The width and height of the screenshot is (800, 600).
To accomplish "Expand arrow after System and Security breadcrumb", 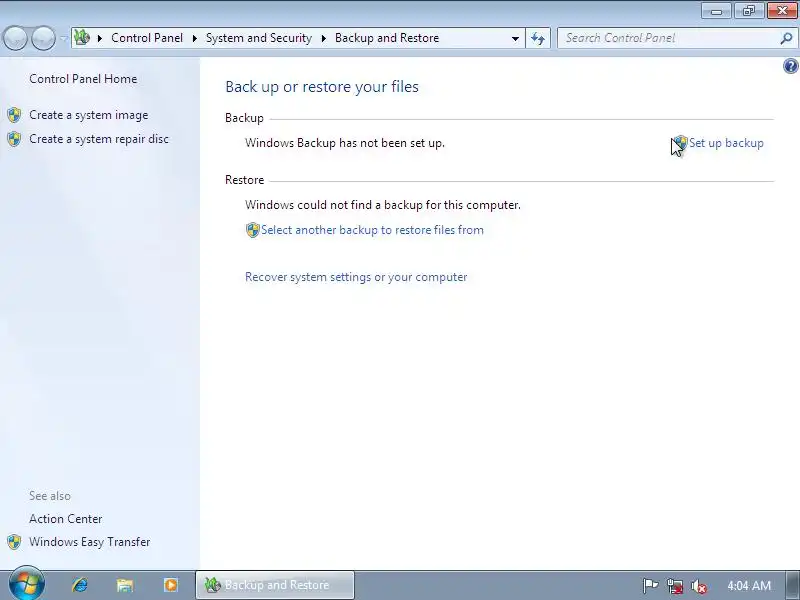I will click(323, 38).
